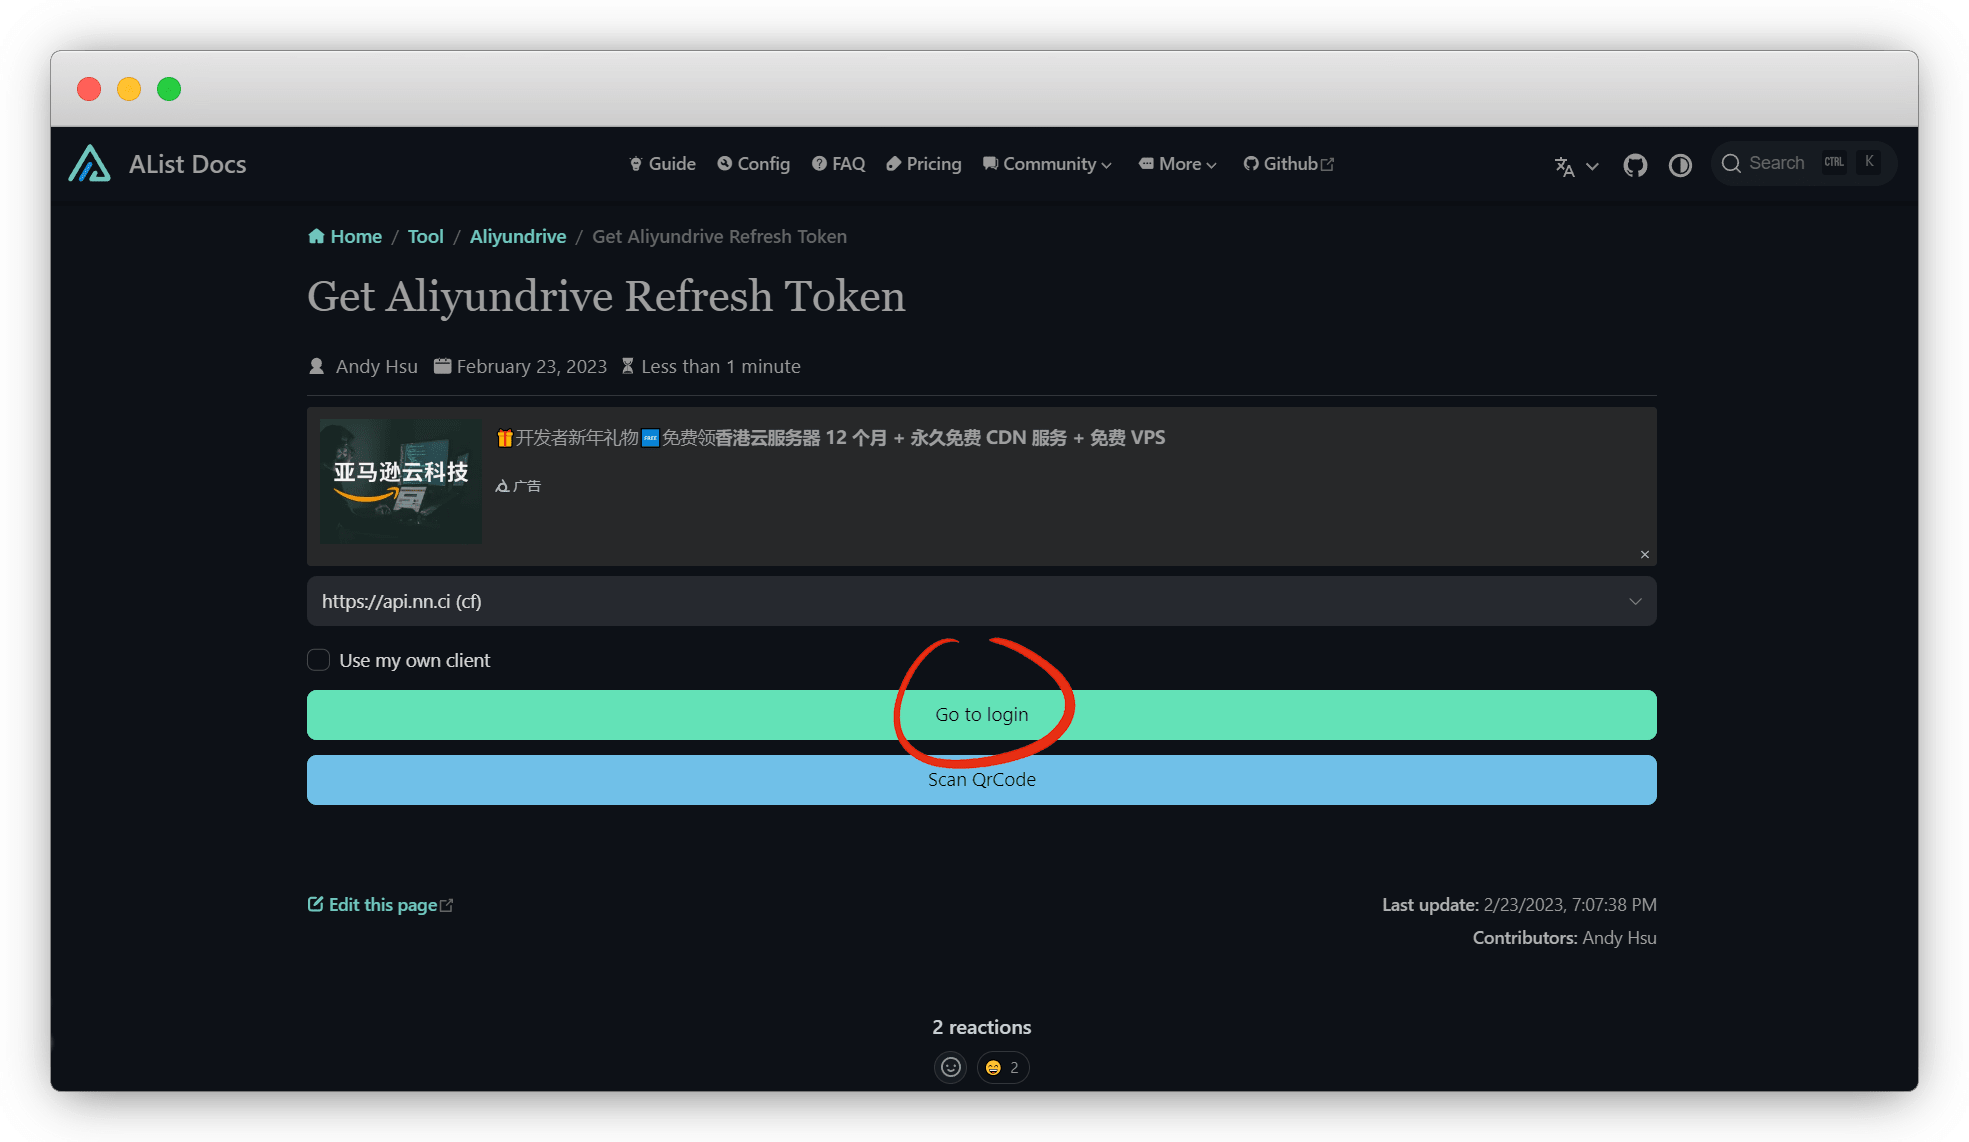
Task: Open the Guide nav item
Action: coord(662,164)
